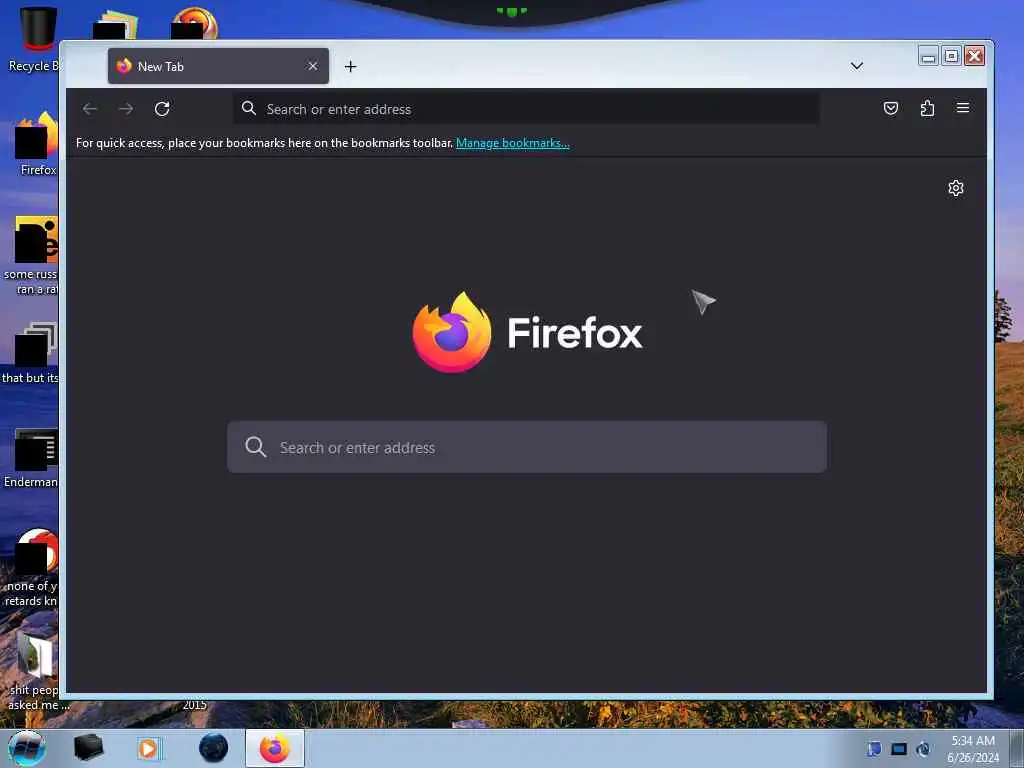Launch the media player taskbar icon

pyautogui.click(x=149, y=748)
